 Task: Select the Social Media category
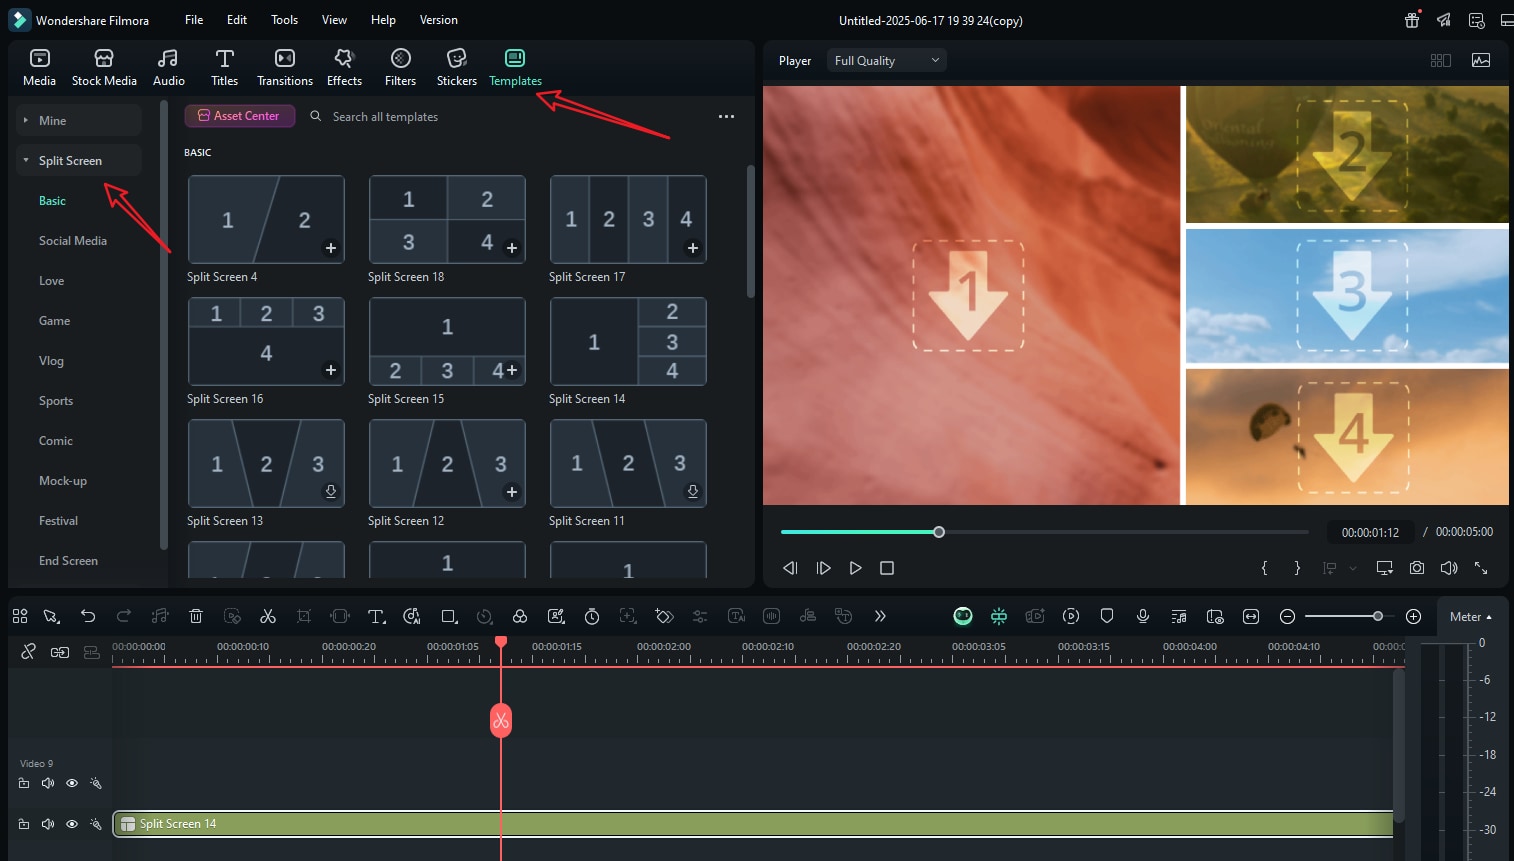click(x=73, y=241)
